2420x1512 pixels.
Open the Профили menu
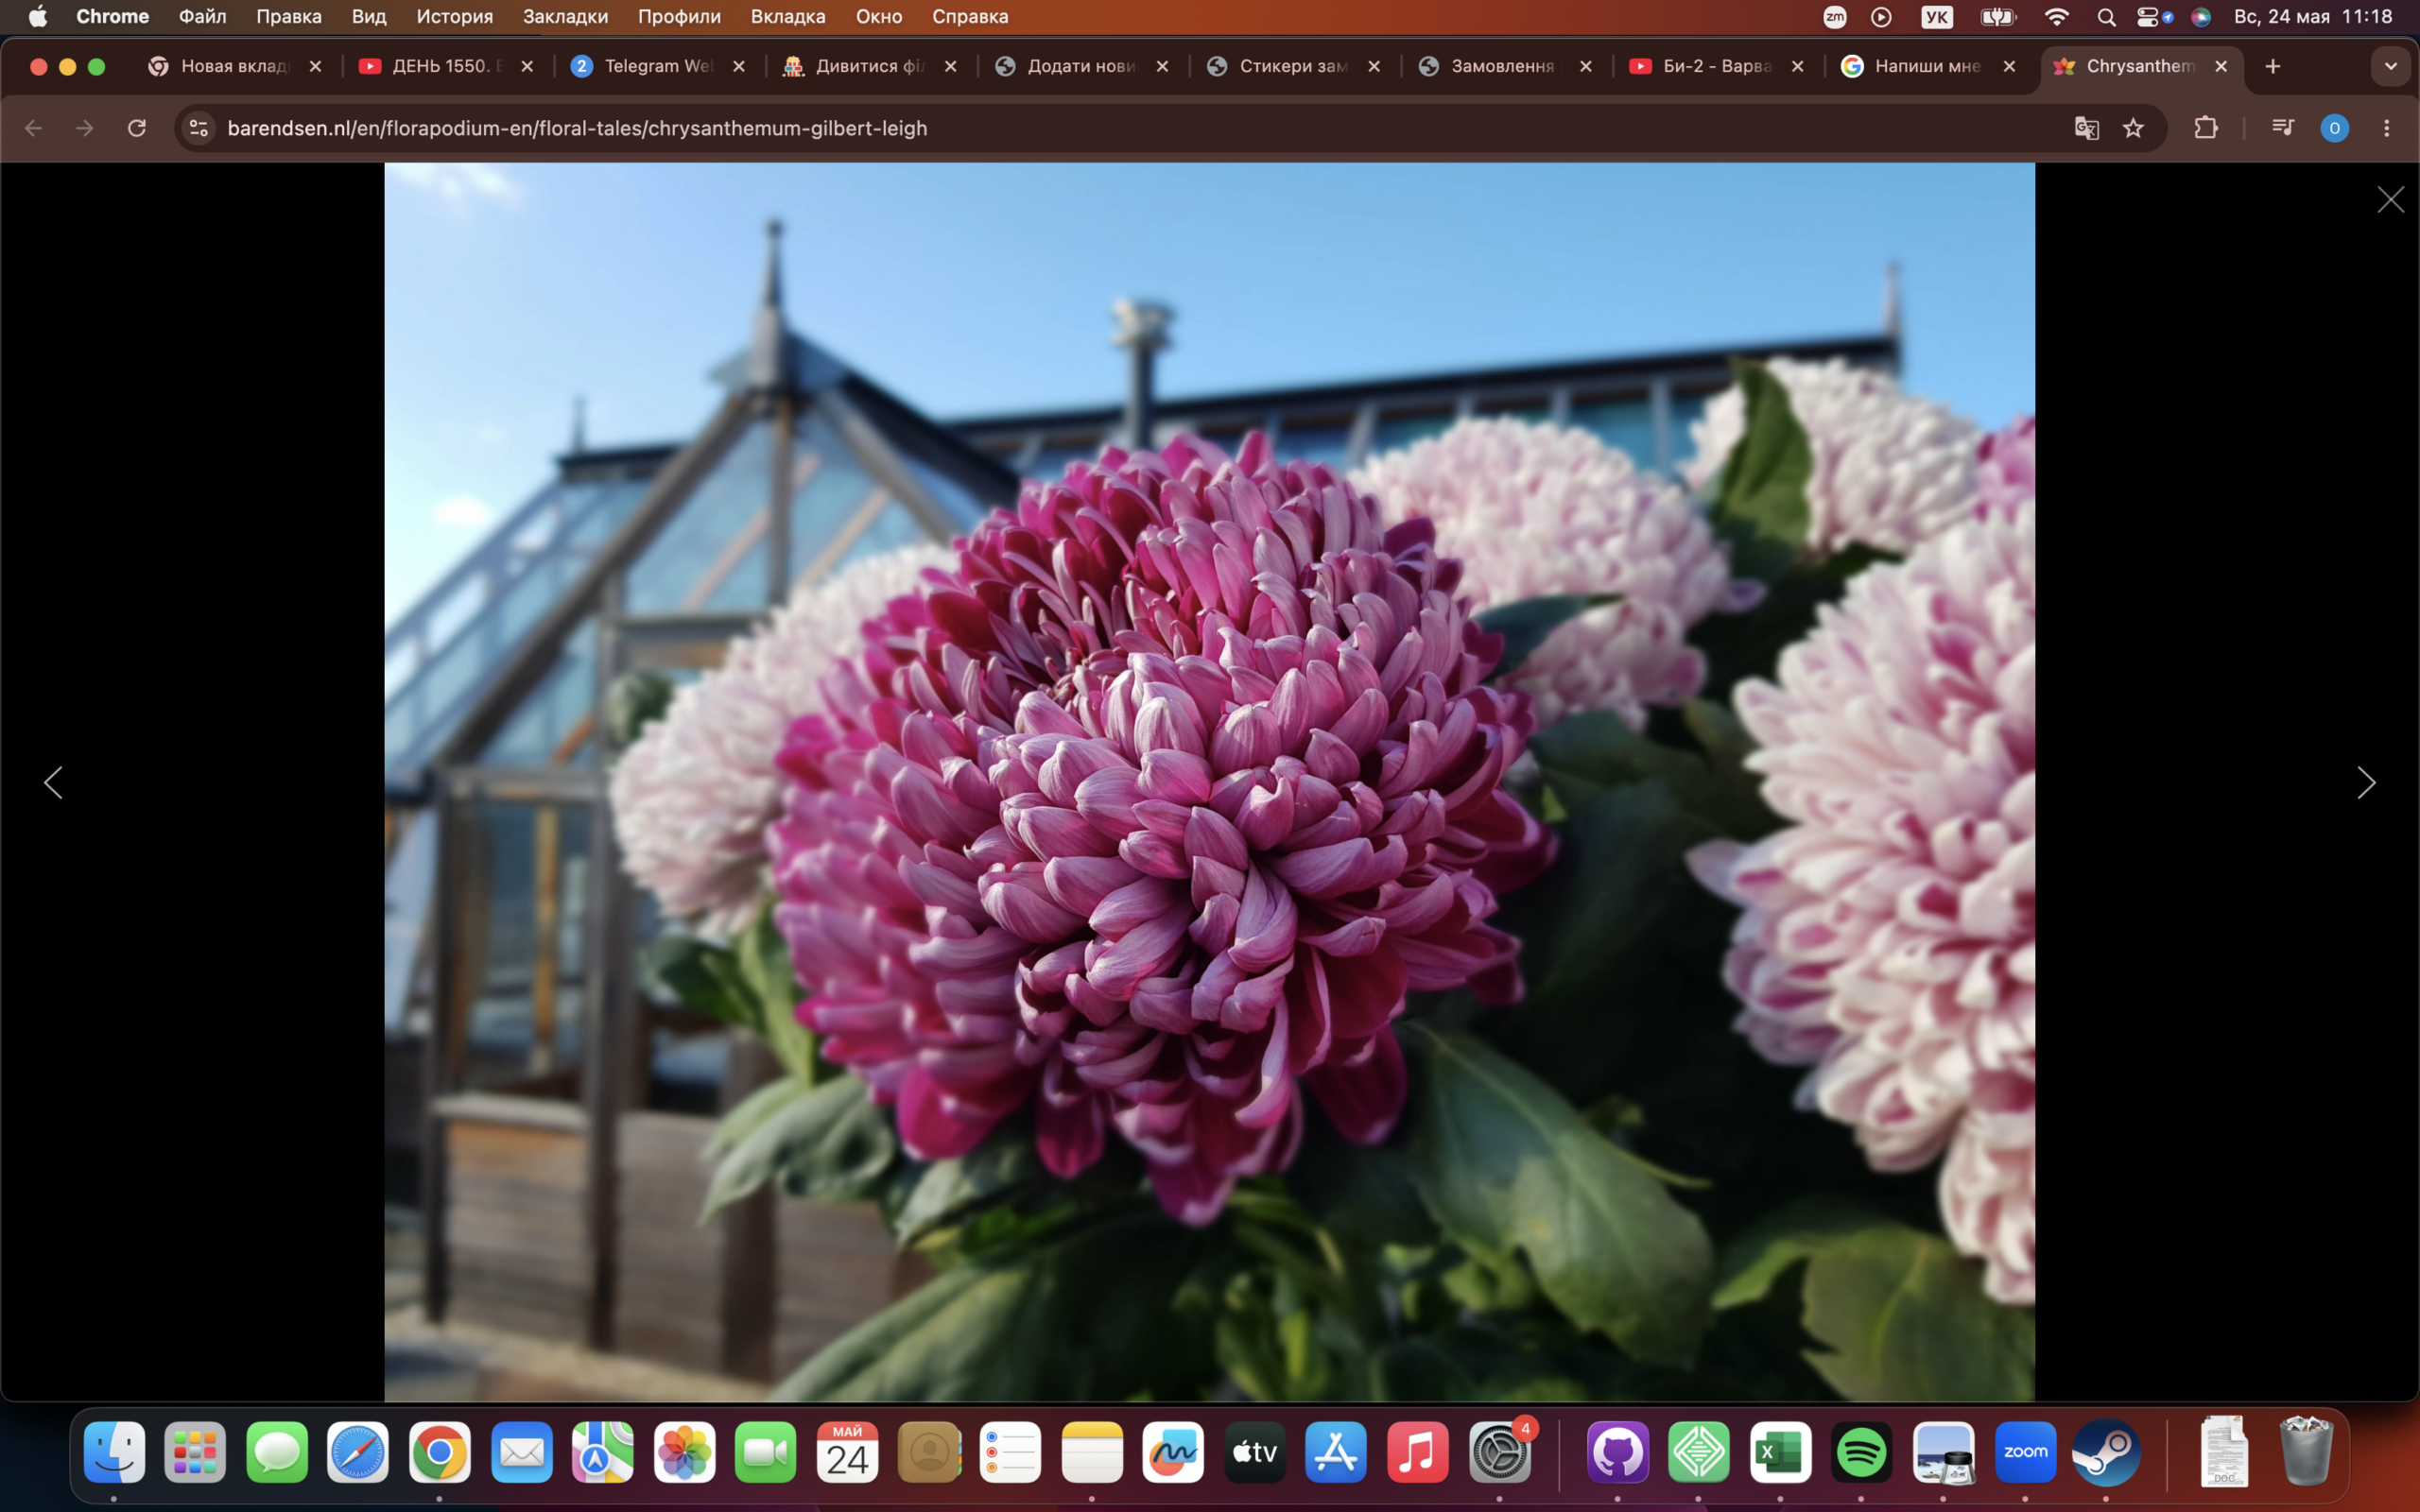tap(679, 16)
